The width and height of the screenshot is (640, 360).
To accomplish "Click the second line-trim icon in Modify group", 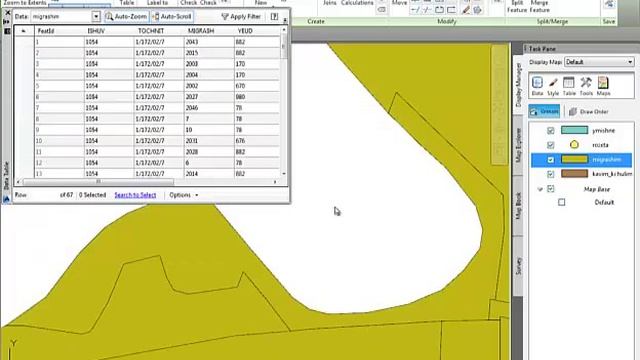I will [427, 10].
